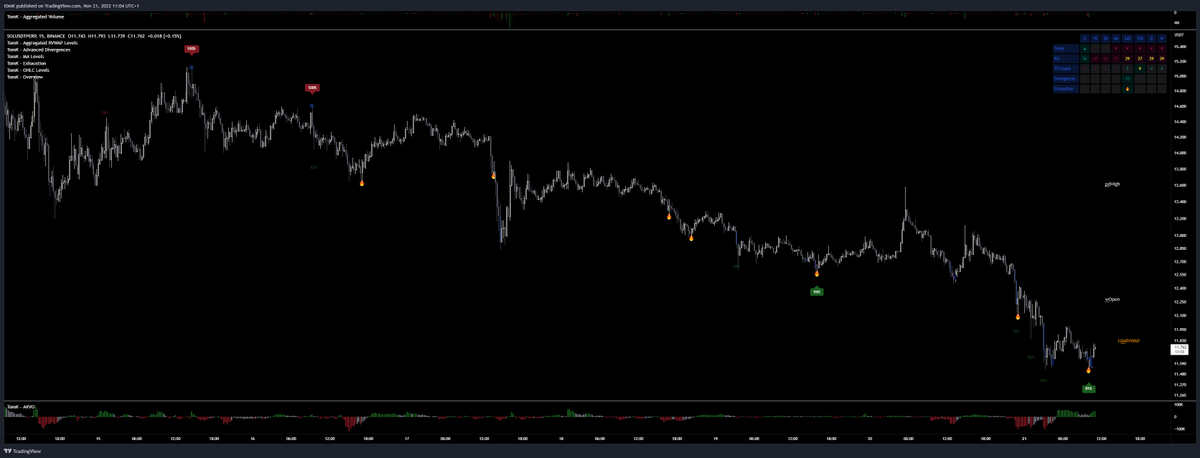Click the TD Count value under the 720 column
1200x458 pixels.
click(1140, 69)
